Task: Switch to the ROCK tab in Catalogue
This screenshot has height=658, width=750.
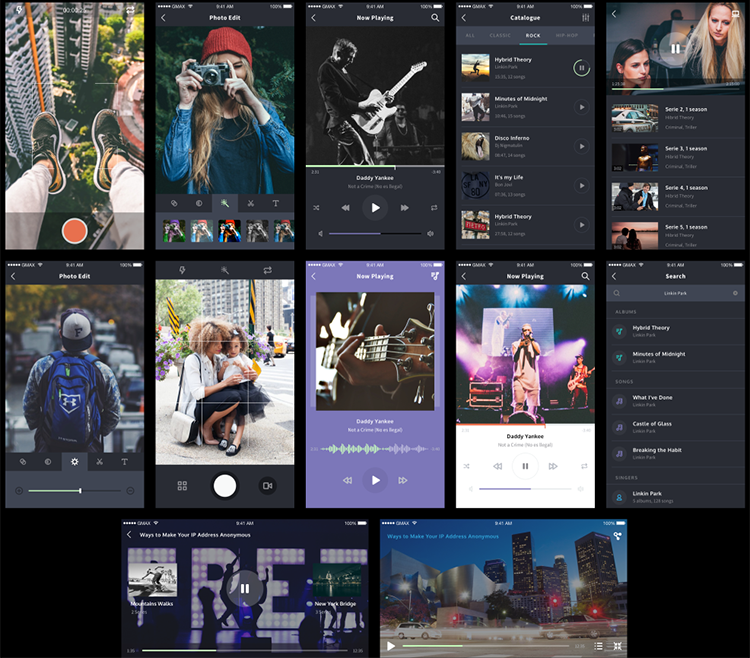Action: coord(533,36)
